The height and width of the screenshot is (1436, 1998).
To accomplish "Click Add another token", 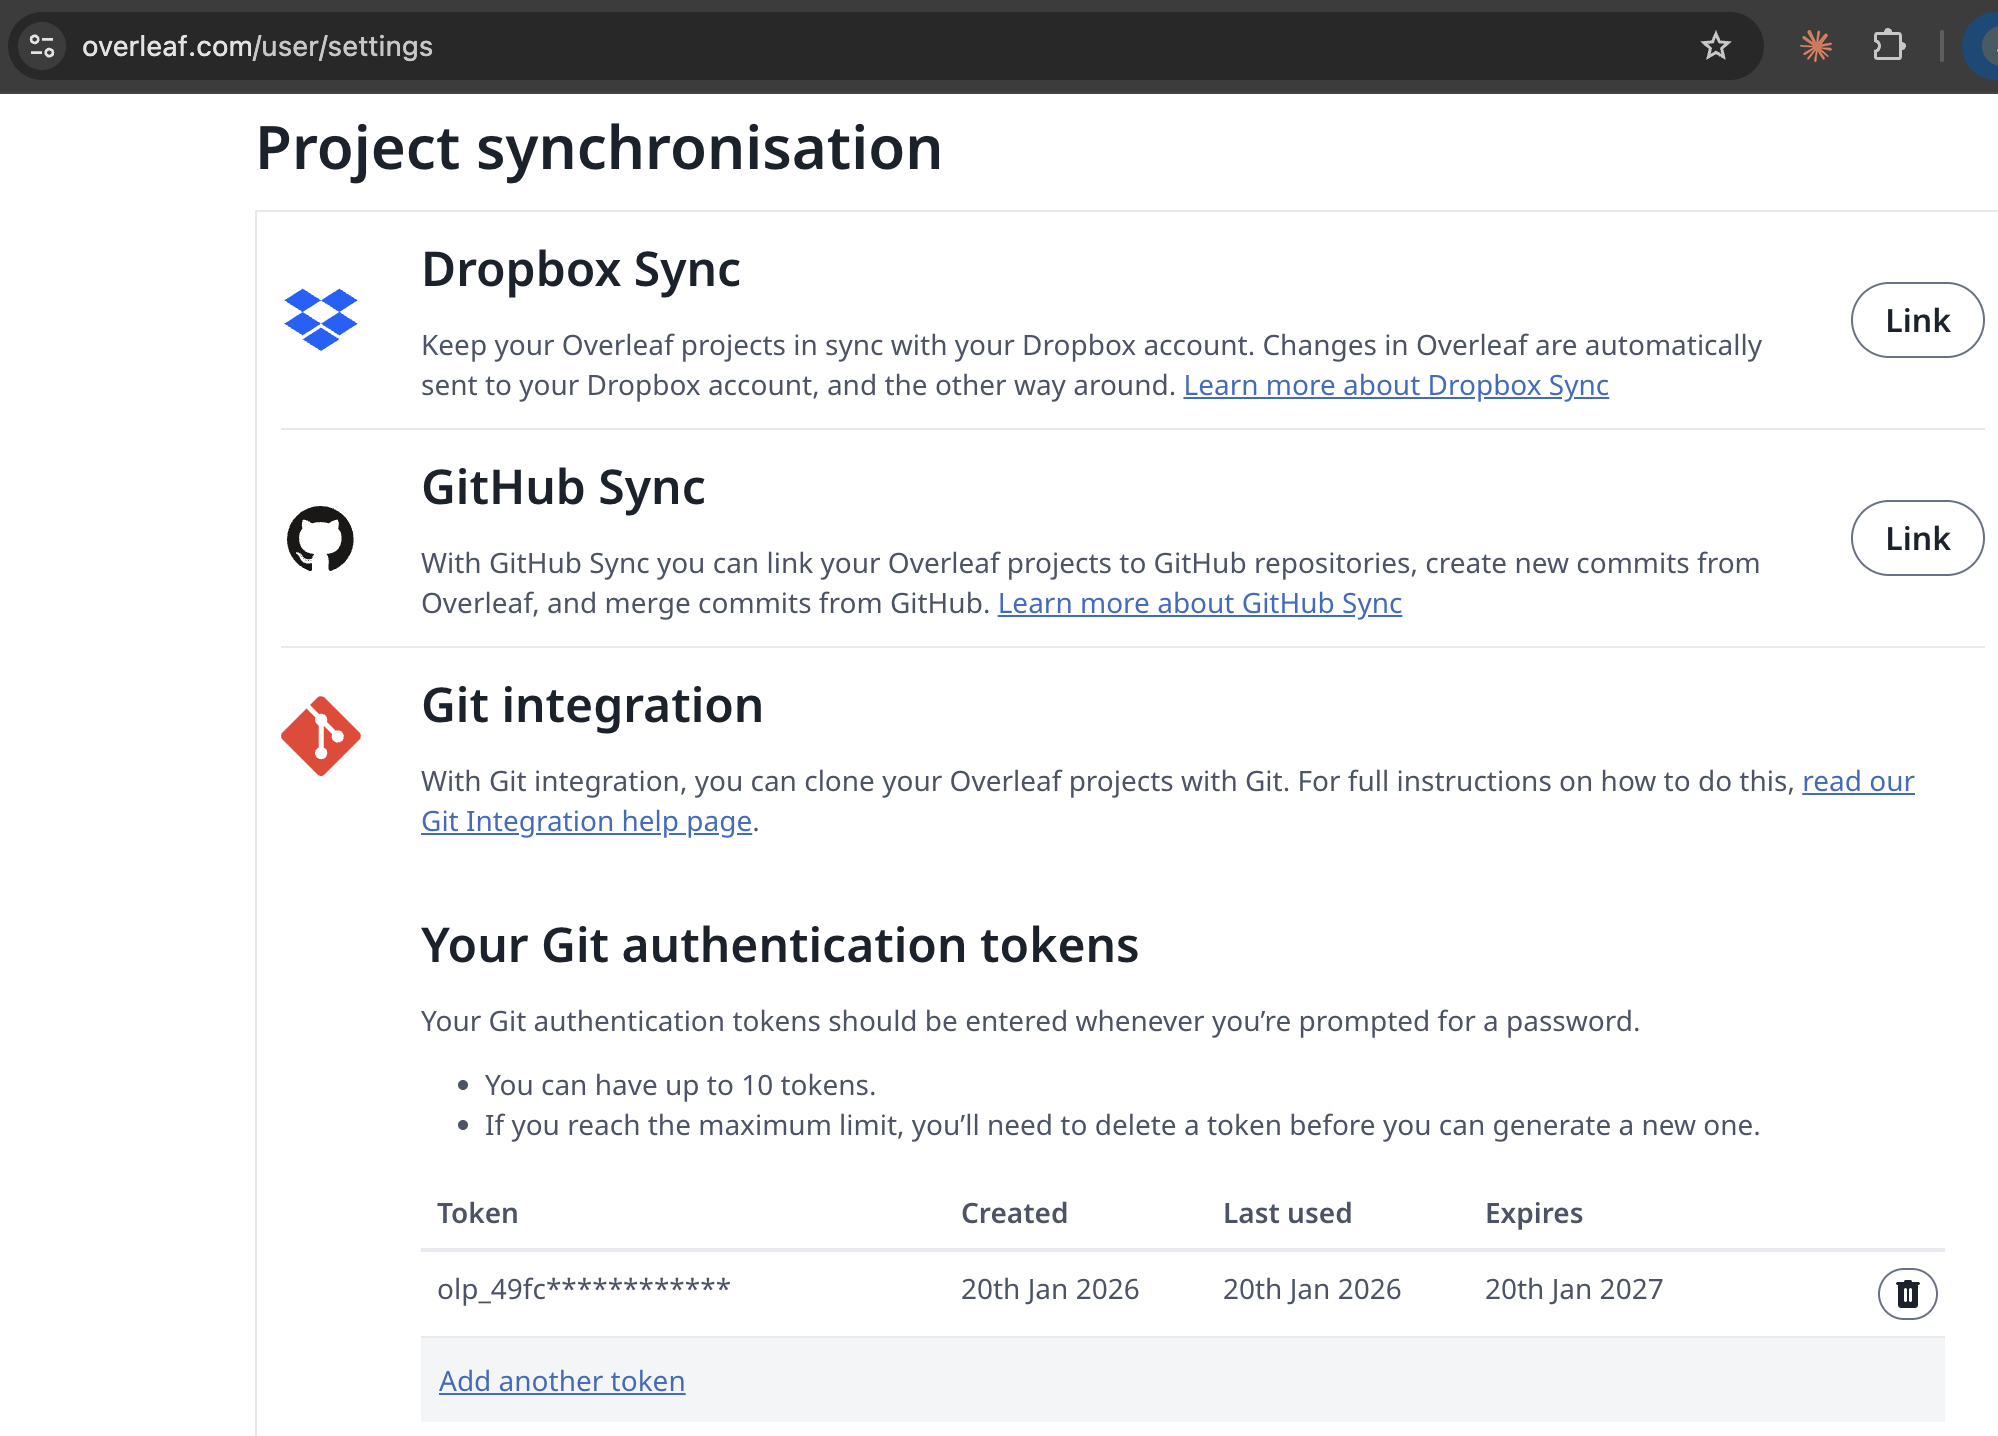I will tap(562, 1381).
